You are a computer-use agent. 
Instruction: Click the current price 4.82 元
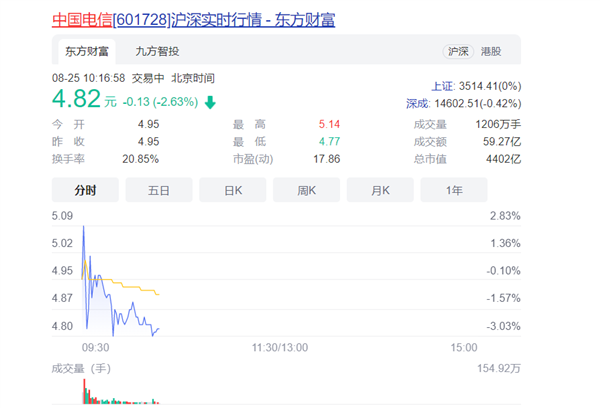[x=84, y=99]
